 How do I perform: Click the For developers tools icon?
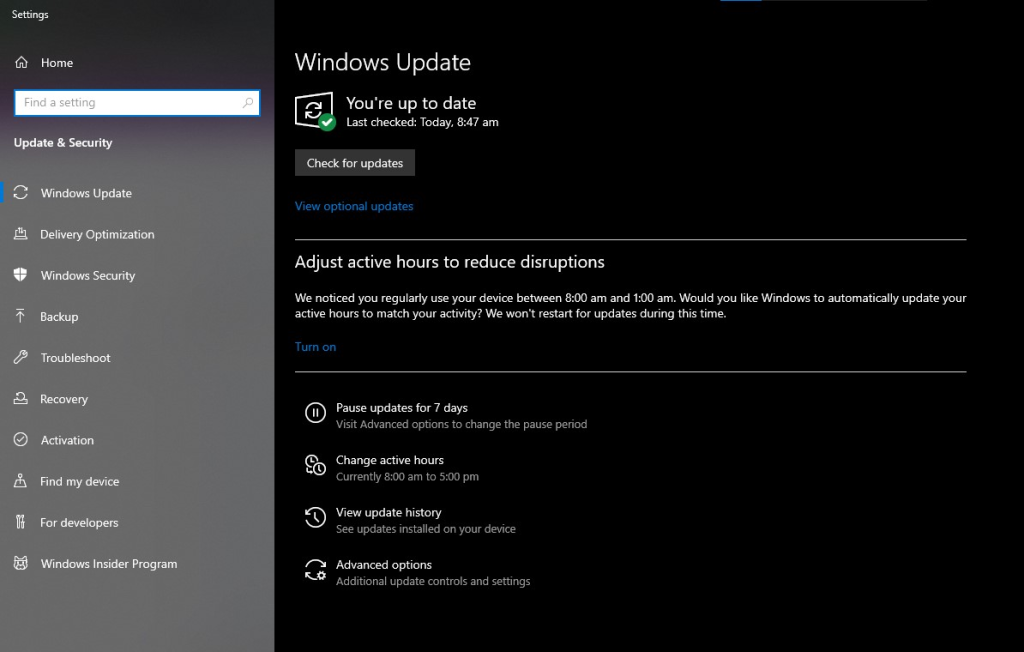20,522
